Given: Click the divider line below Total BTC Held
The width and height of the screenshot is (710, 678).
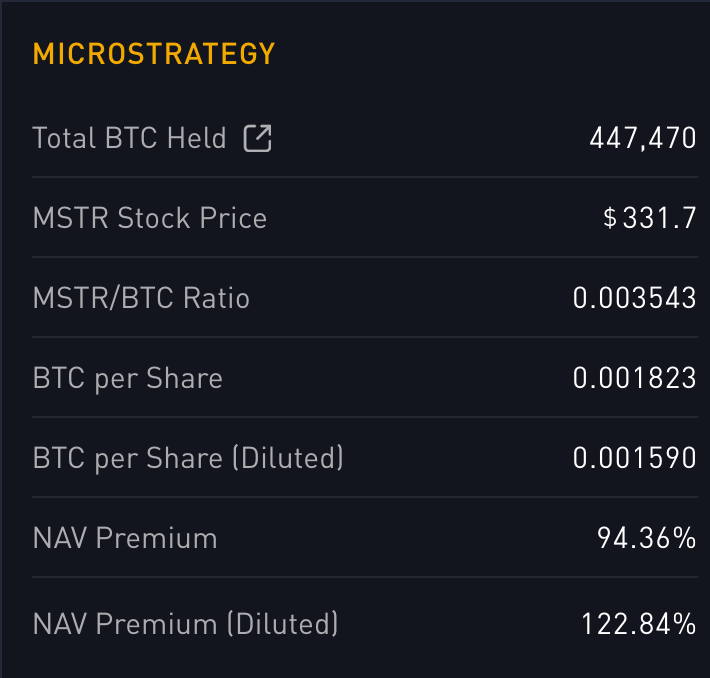Looking at the screenshot, I should [x=364, y=177].
